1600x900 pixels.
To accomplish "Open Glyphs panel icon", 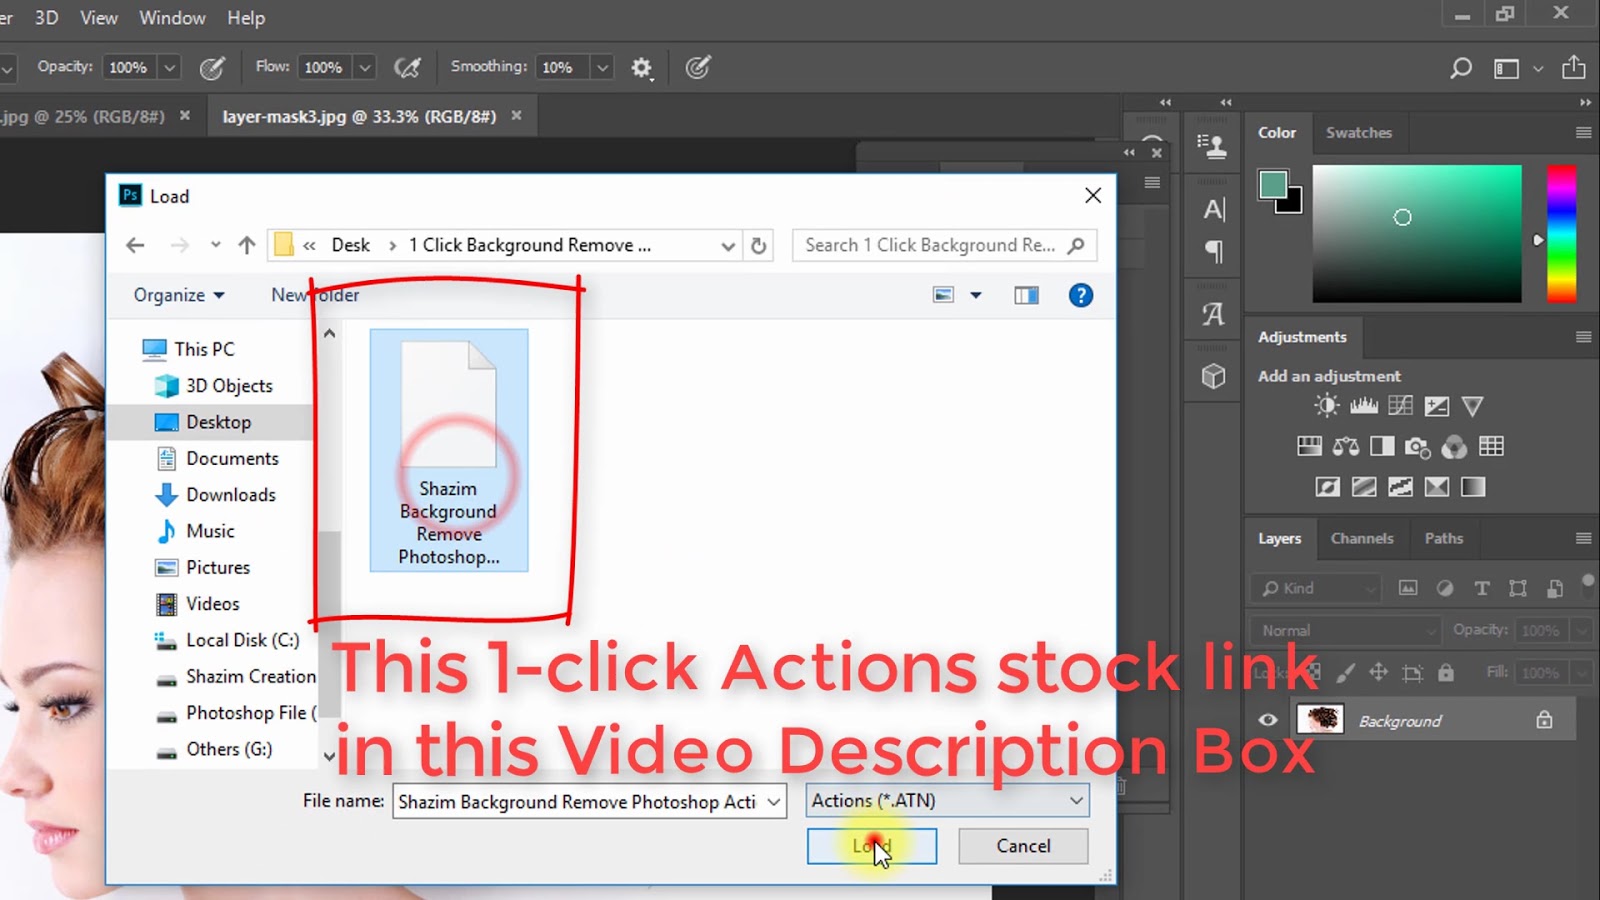I will [x=1214, y=314].
